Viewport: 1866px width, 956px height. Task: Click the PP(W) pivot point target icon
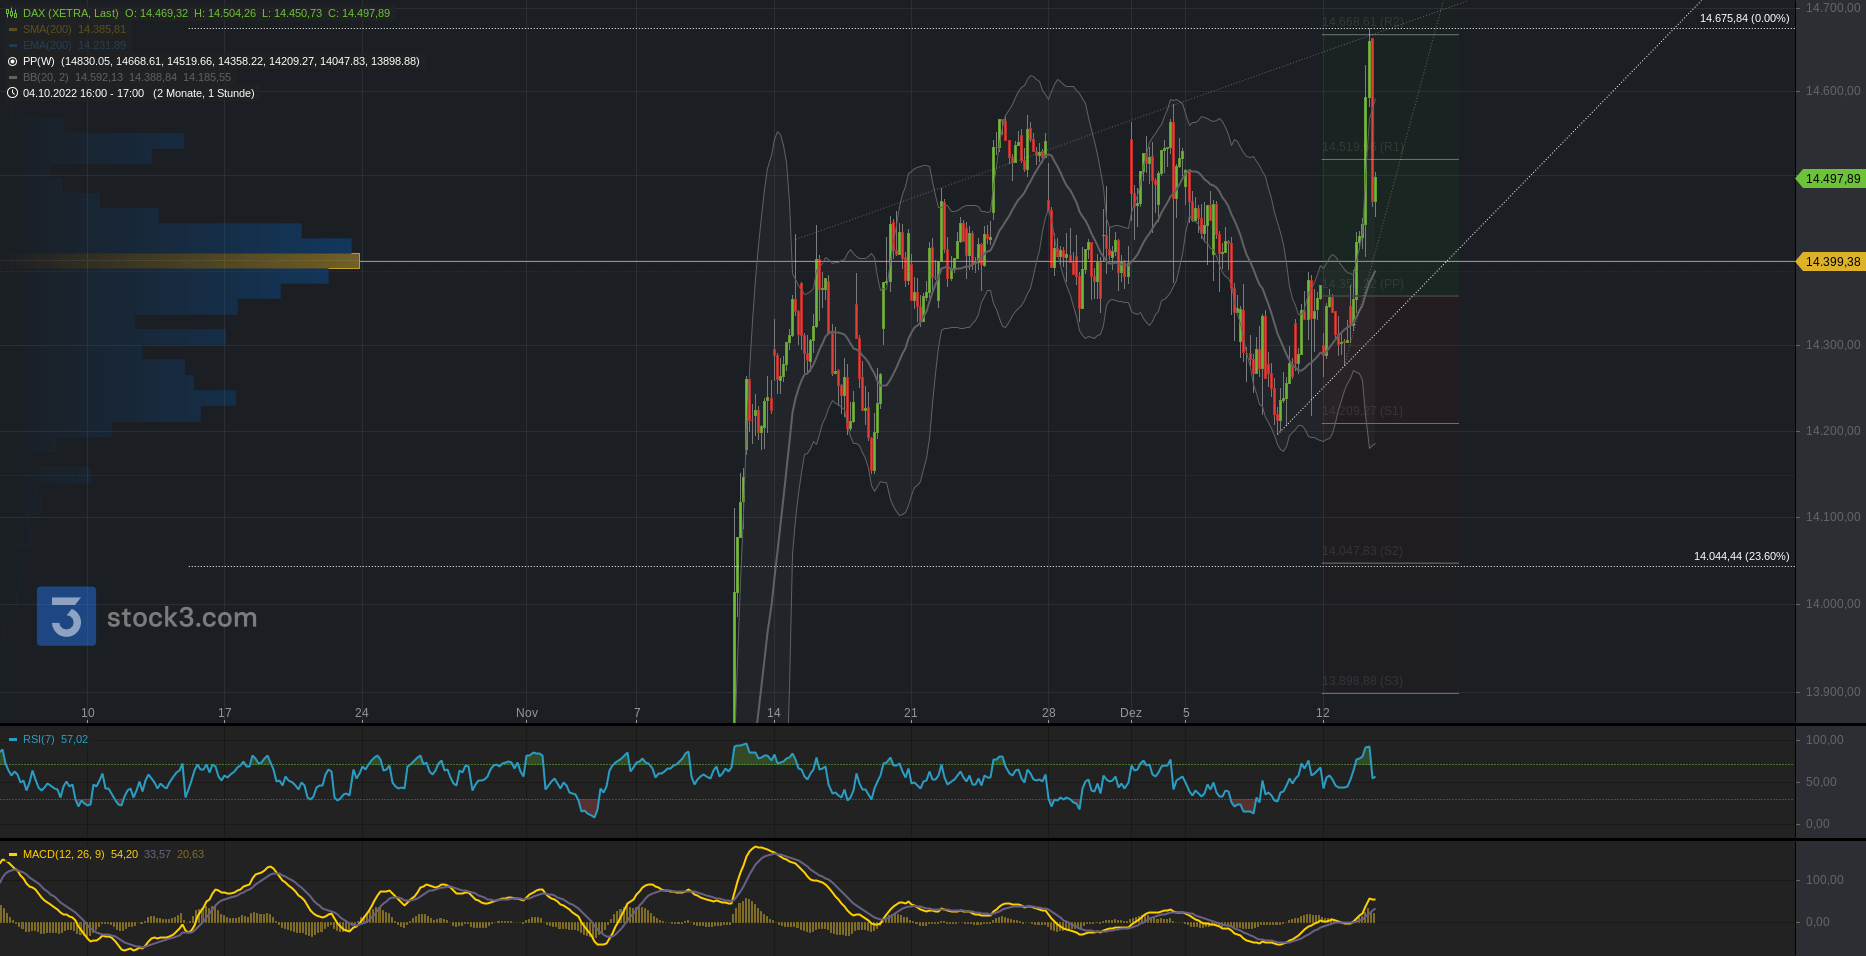13,61
